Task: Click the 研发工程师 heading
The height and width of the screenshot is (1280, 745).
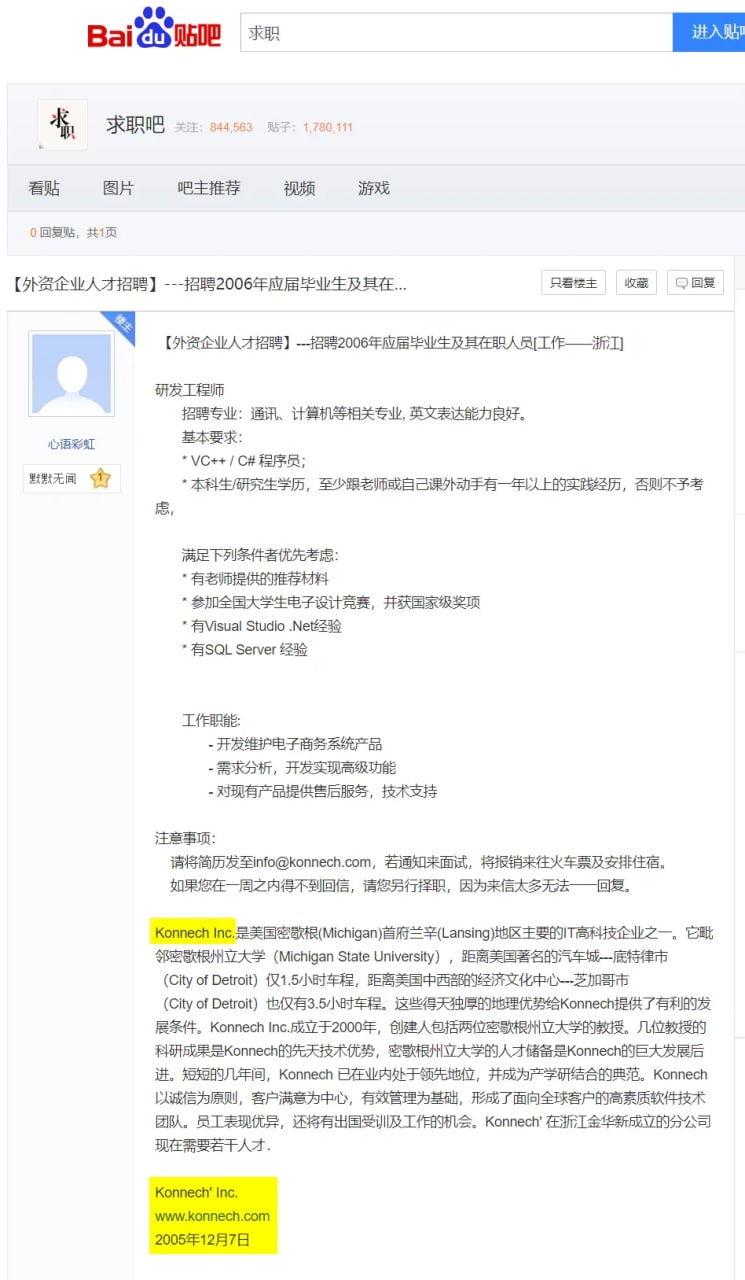Action: (x=190, y=389)
